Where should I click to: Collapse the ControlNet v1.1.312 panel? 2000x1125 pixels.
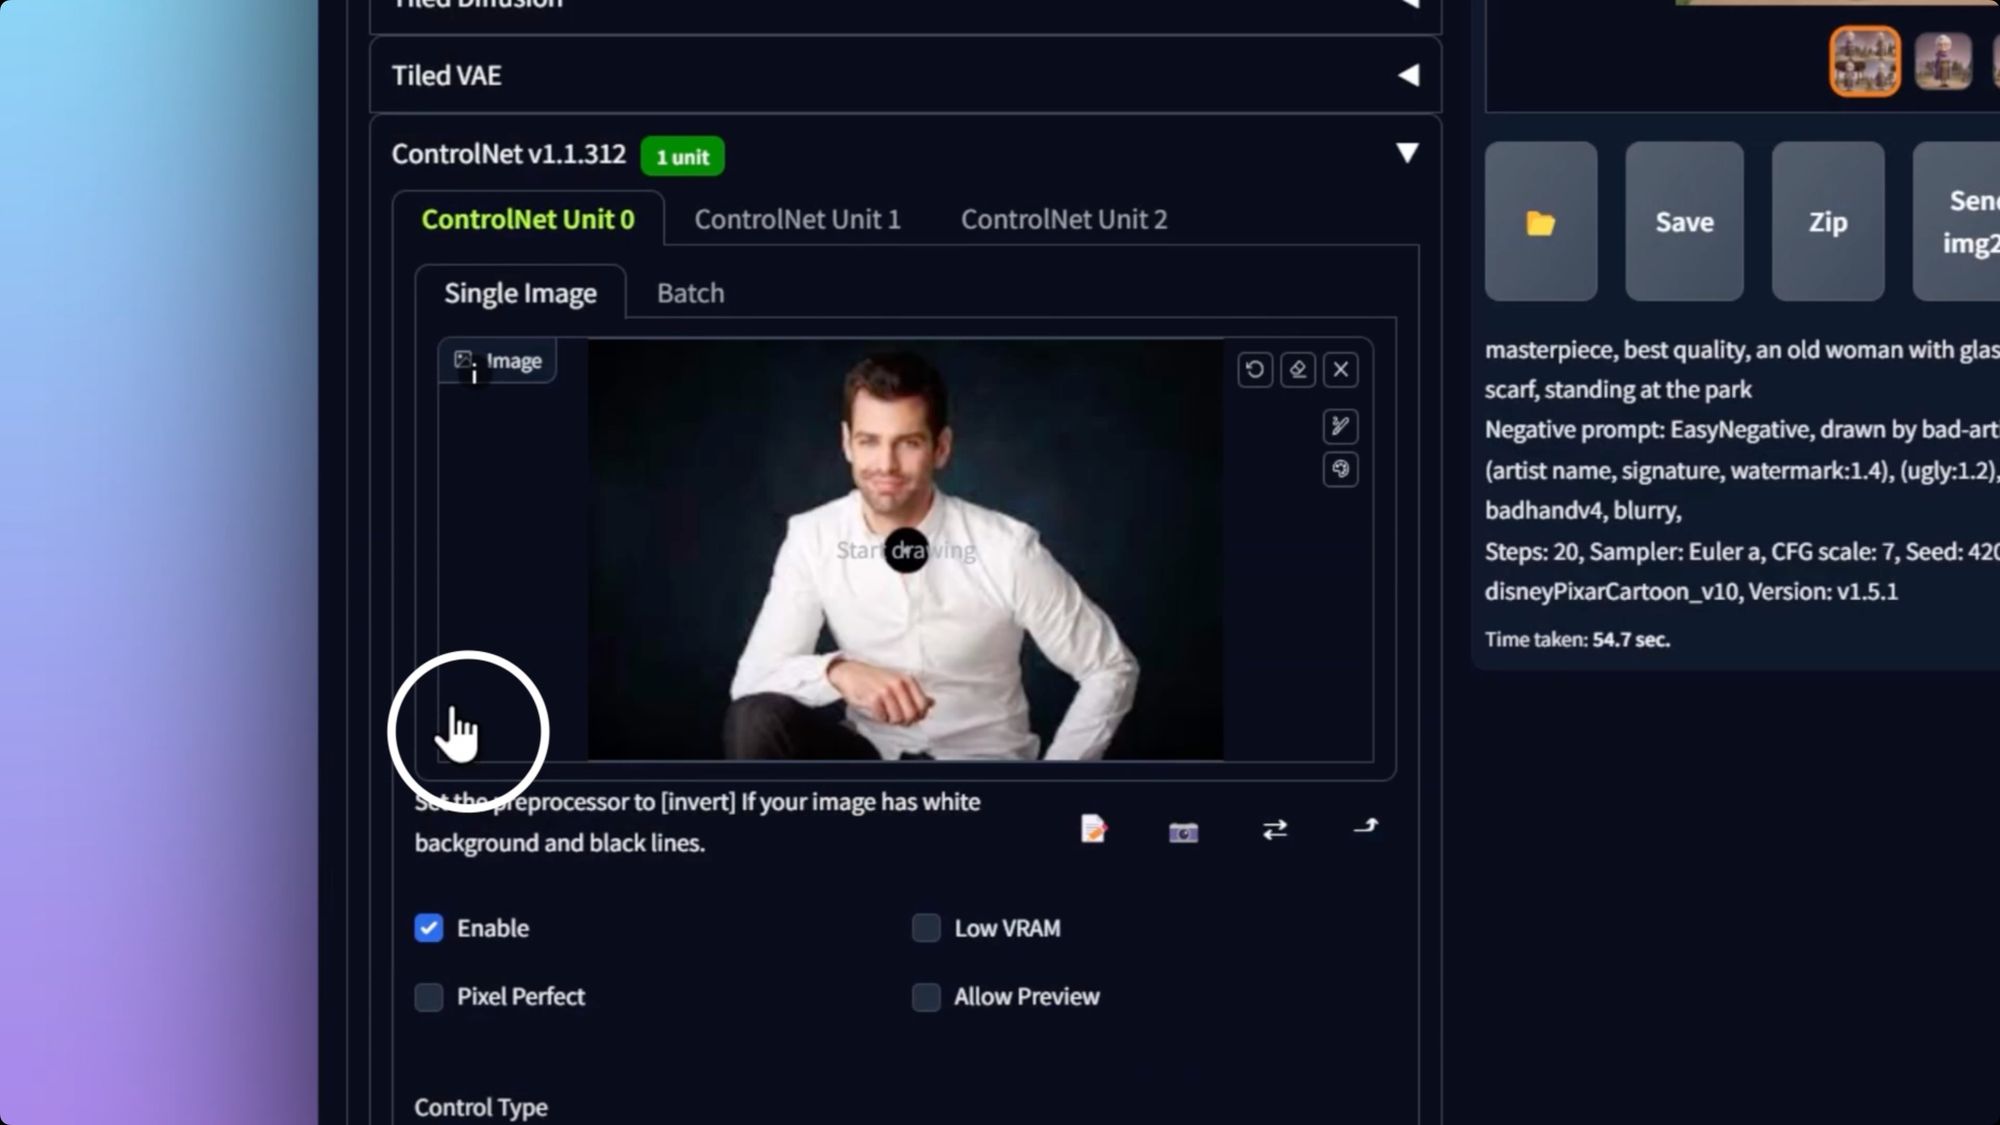(1407, 153)
